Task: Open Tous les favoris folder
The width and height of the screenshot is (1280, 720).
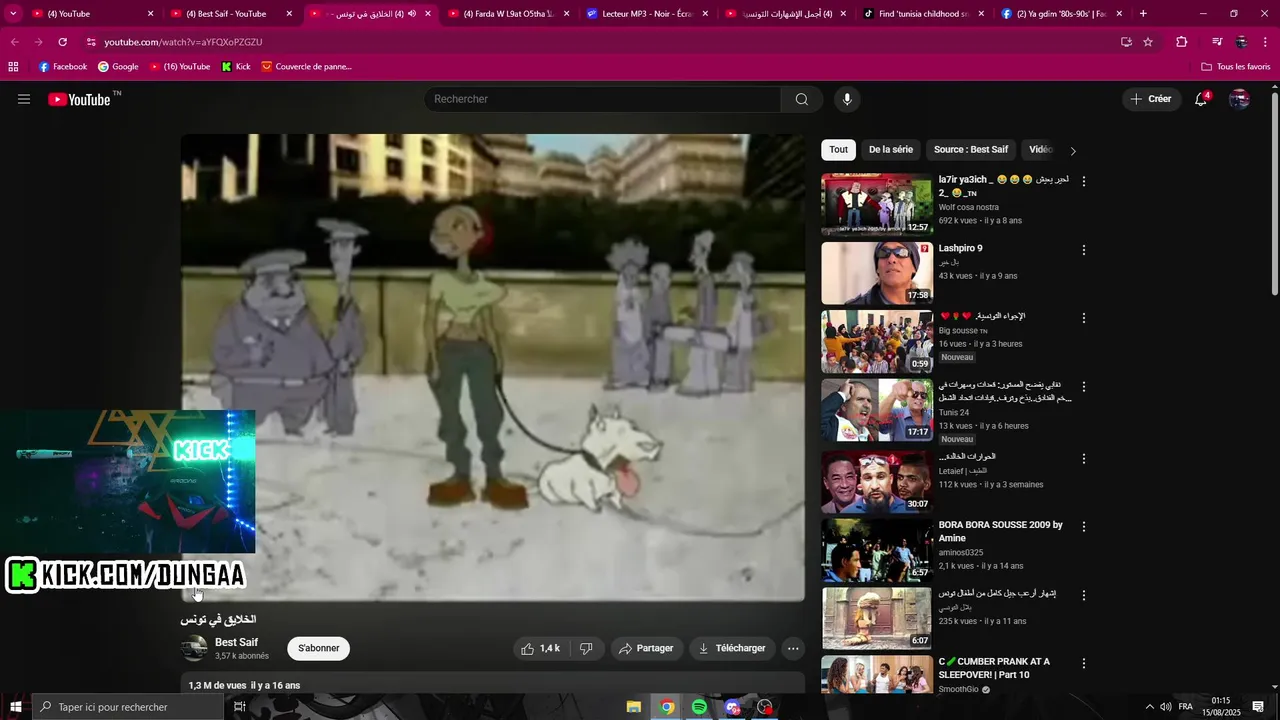Action: coord(1236,66)
